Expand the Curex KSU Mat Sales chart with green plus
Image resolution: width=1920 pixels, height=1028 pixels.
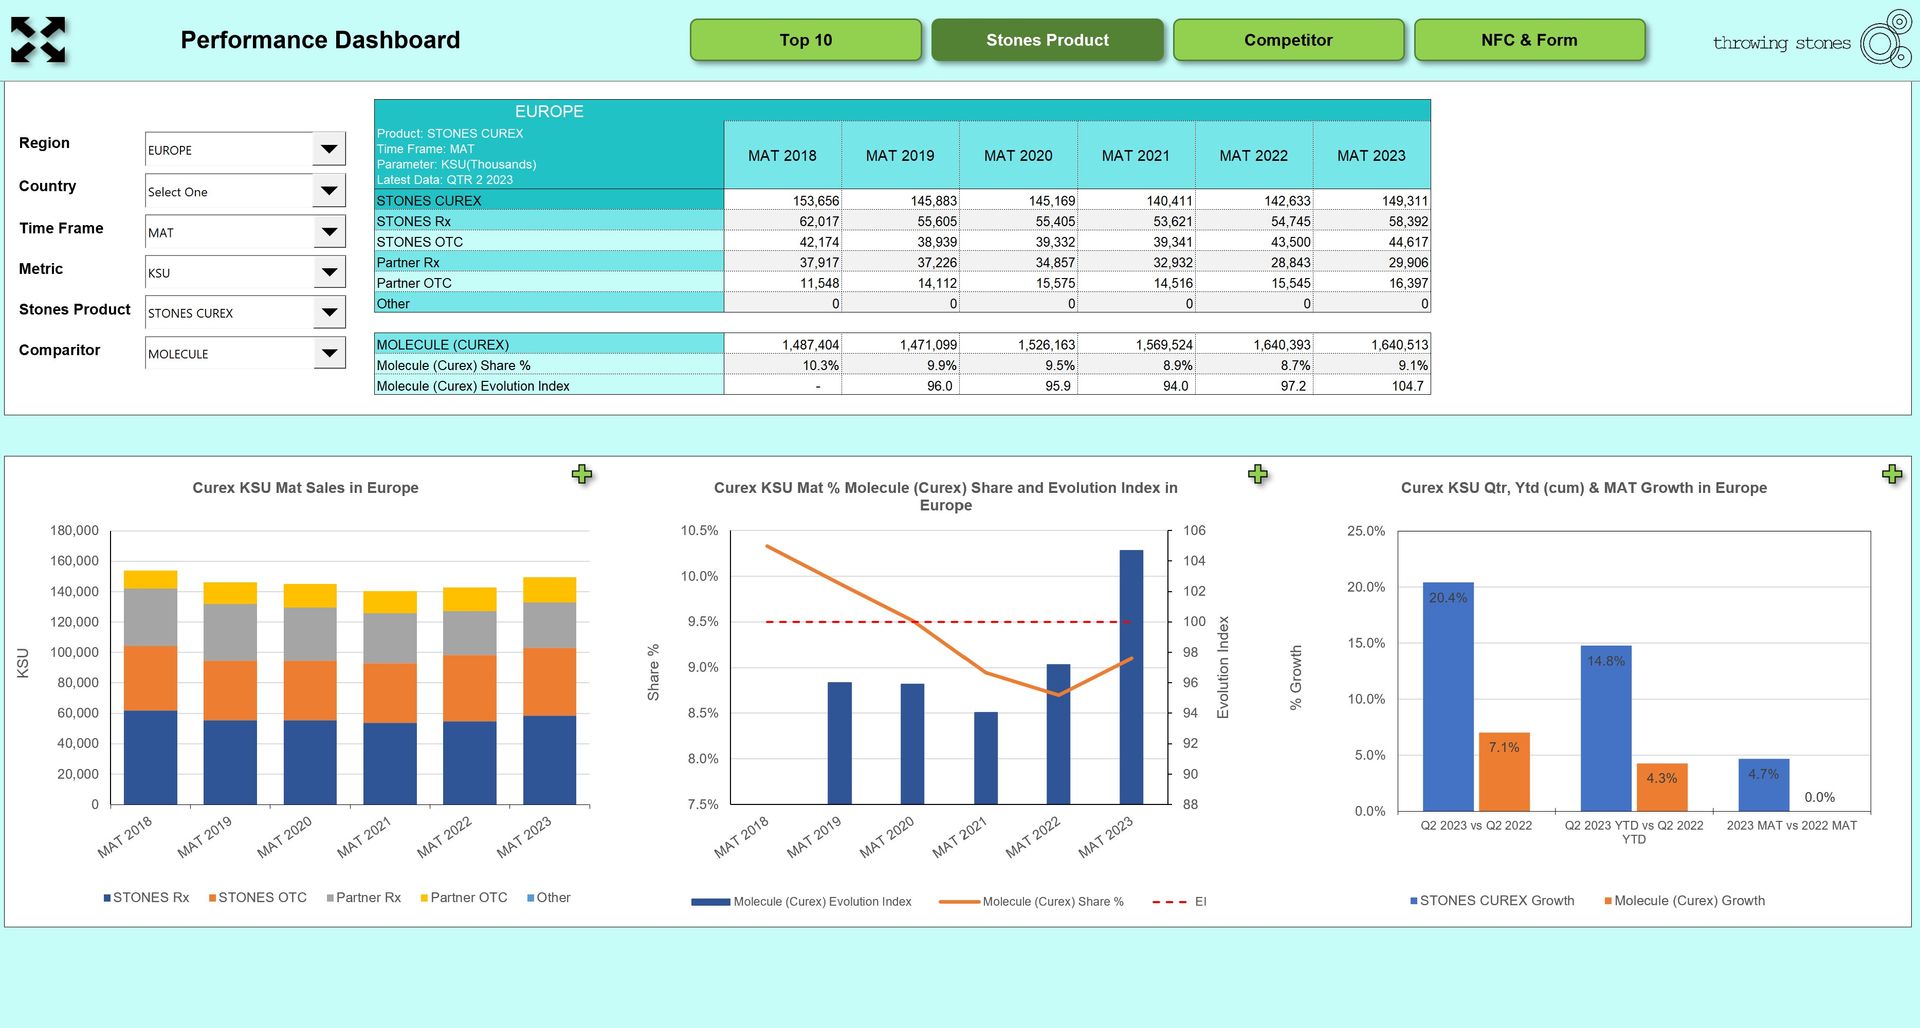(582, 474)
